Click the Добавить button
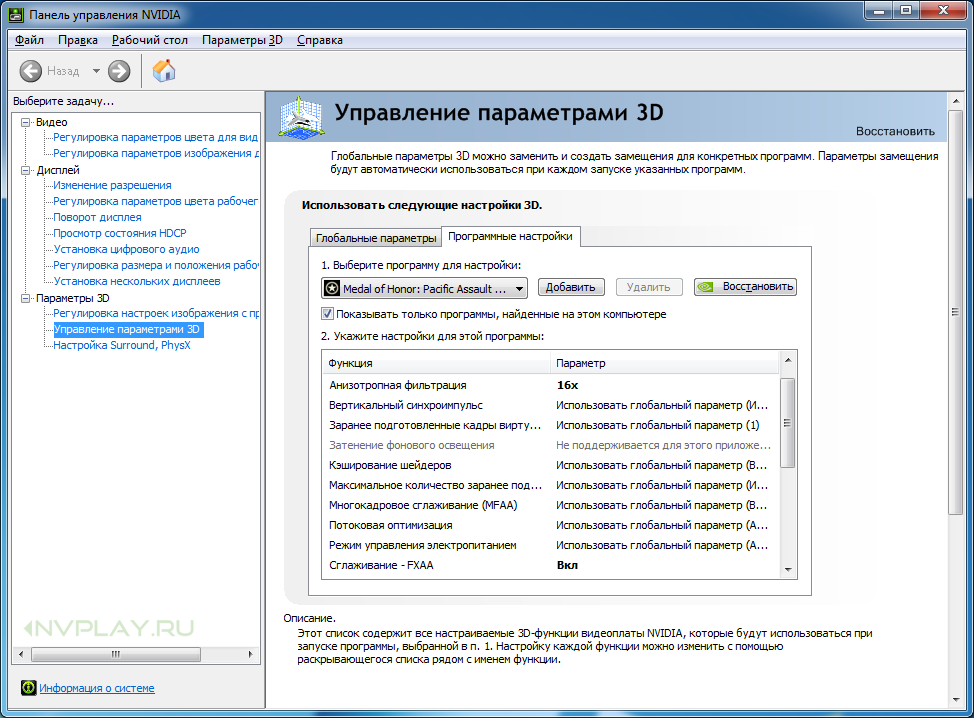 (x=570, y=287)
